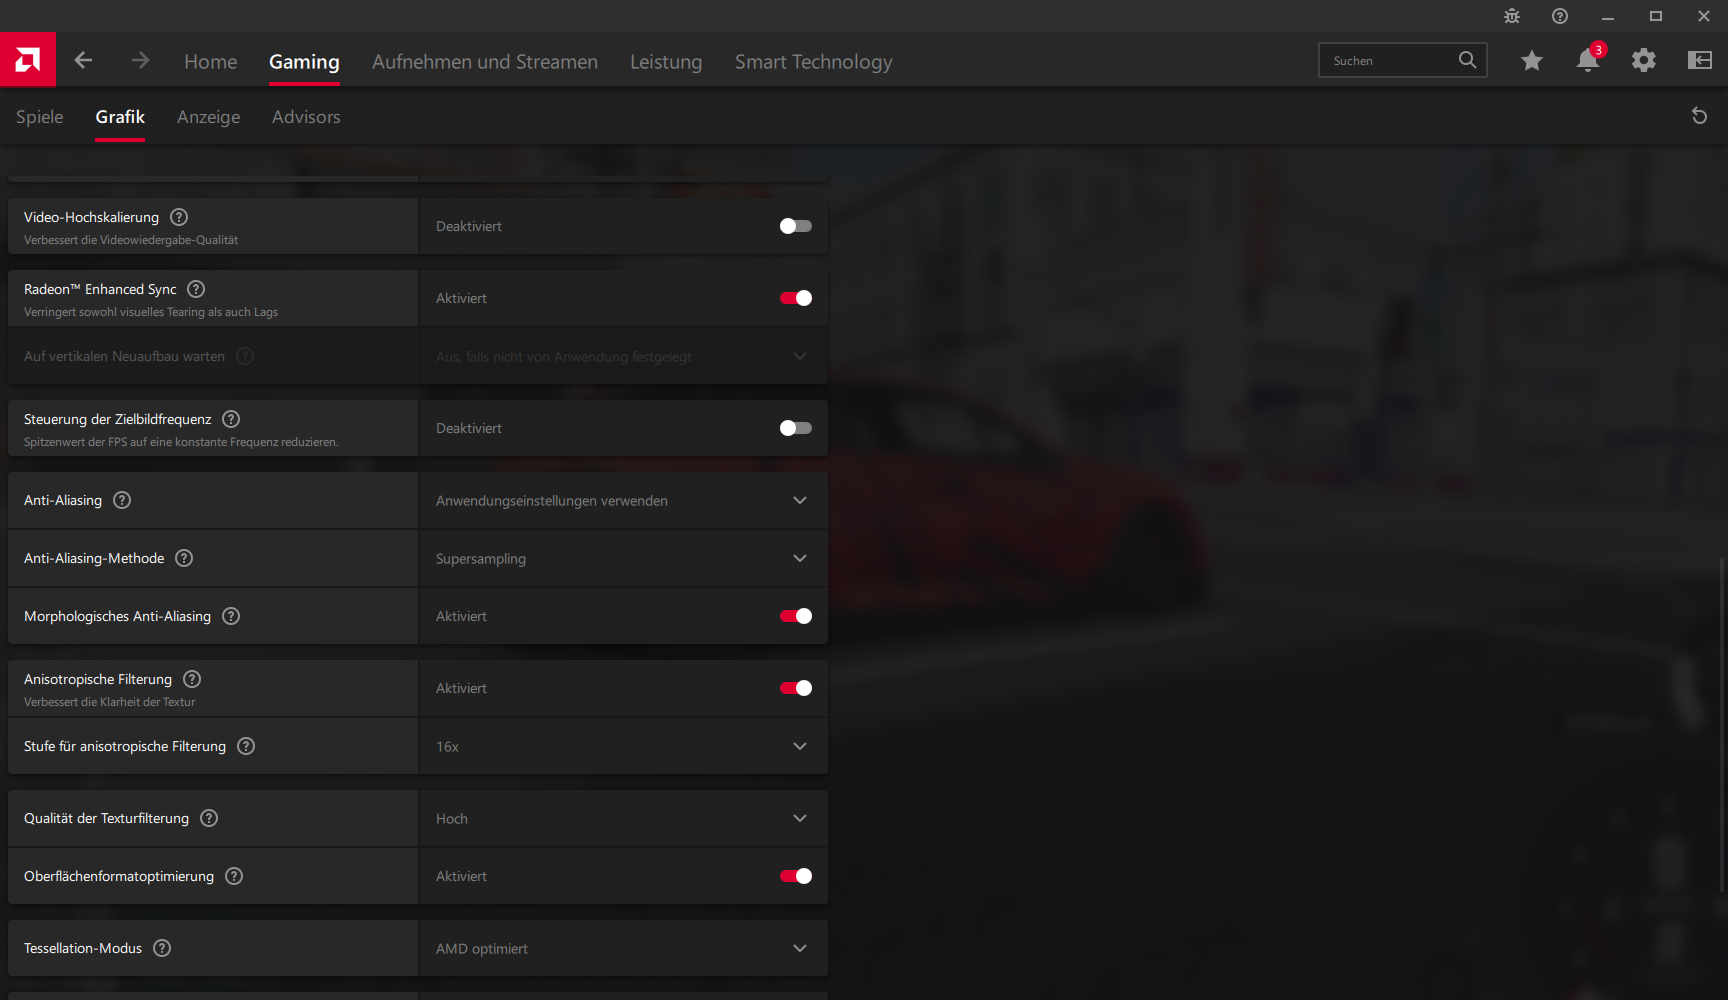
Task: Enable Steuerung der Zielbildfrequenz toggle
Action: point(796,428)
